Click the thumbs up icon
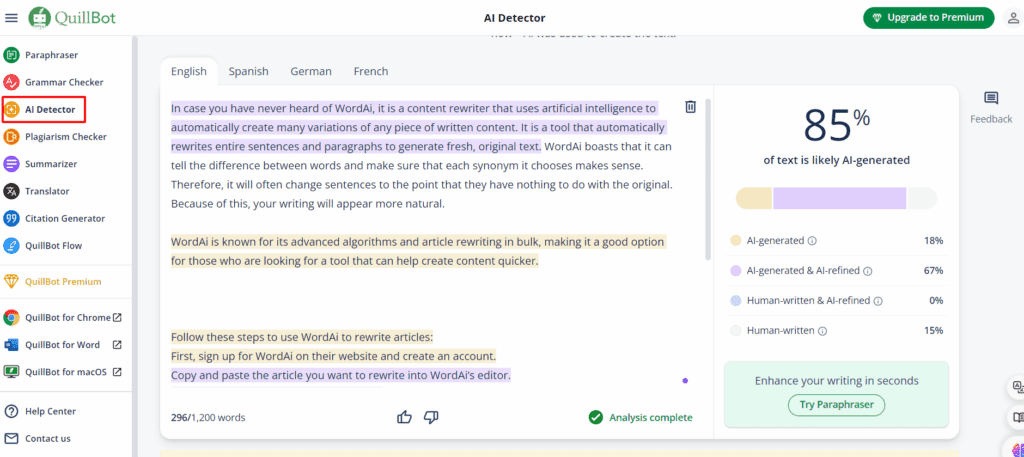The image size is (1024, 457). [x=405, y=417]
